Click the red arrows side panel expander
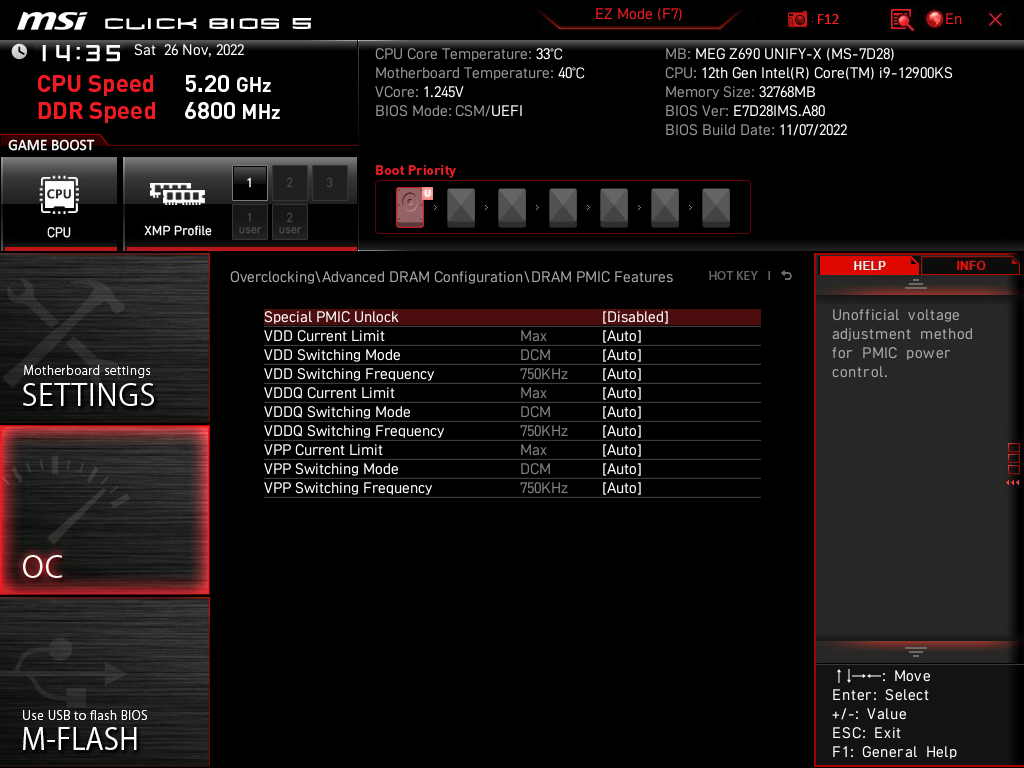The width and height of the screenshot is (1024, 768). [1013, 483]
